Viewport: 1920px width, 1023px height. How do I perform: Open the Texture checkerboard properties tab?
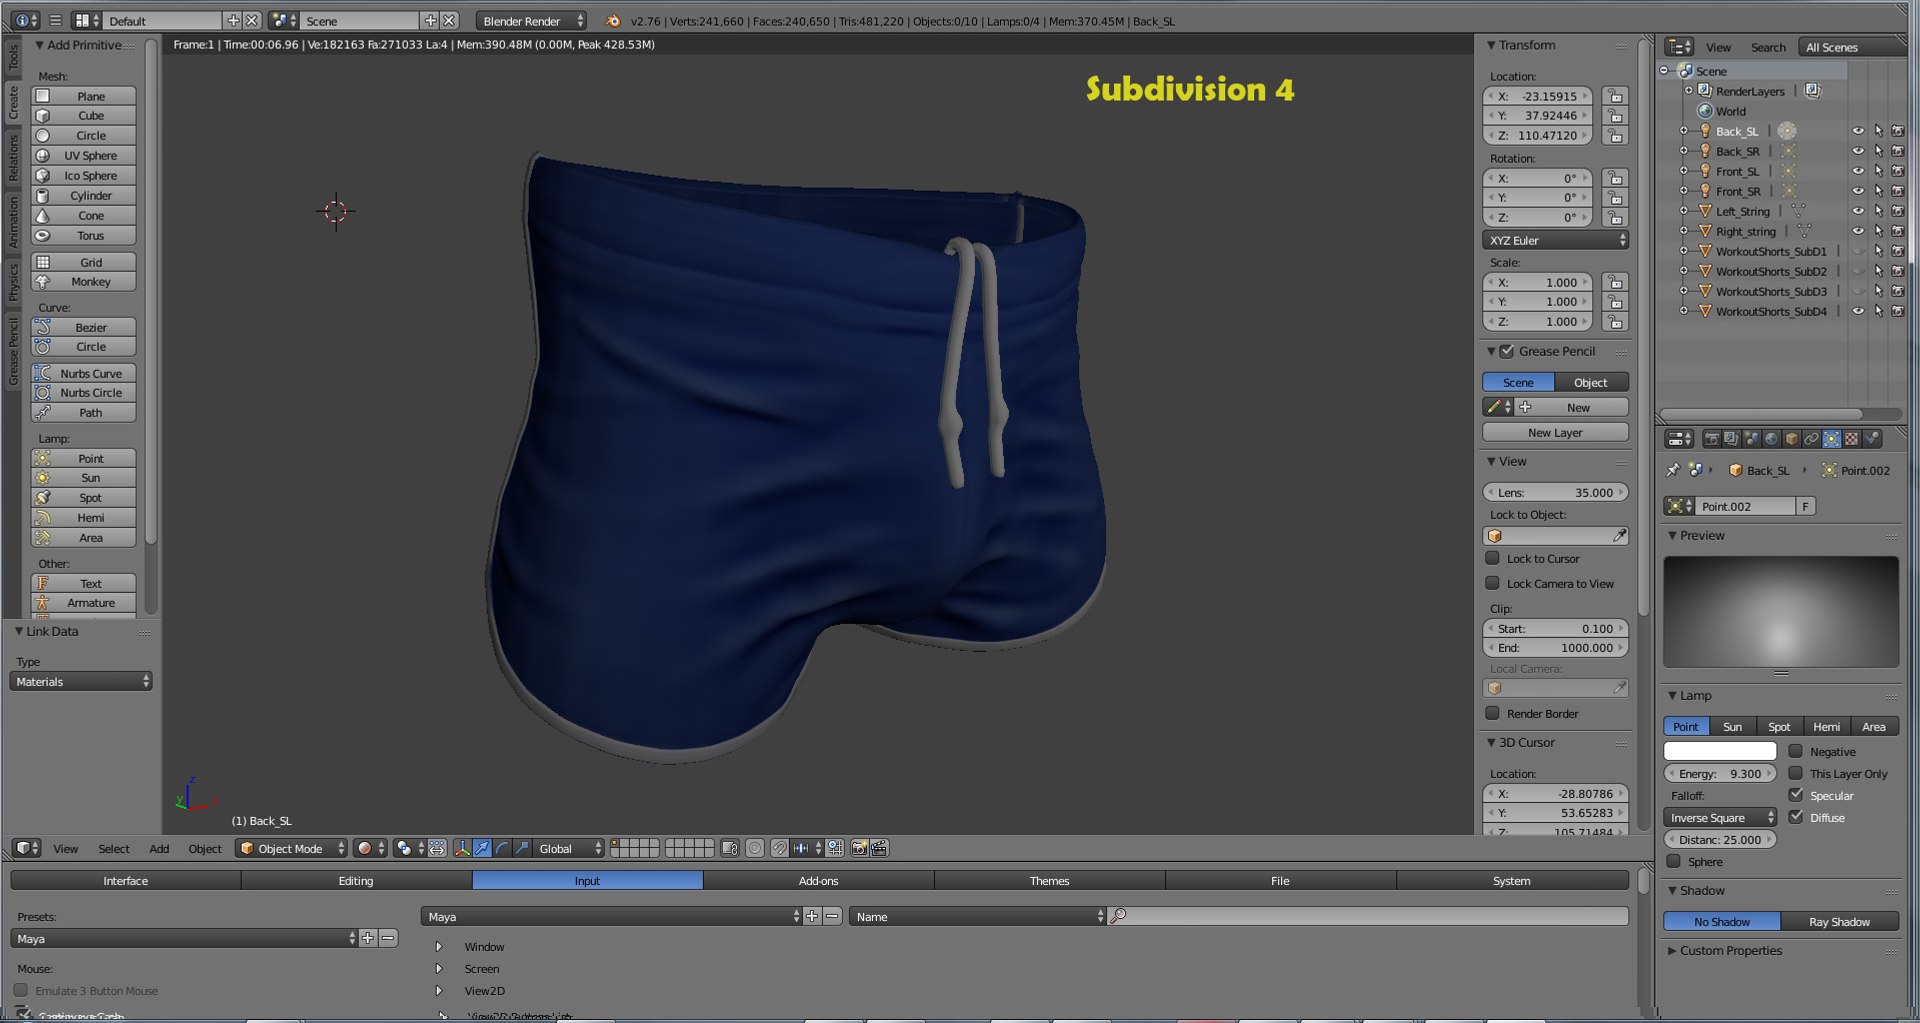point(1852,439)
